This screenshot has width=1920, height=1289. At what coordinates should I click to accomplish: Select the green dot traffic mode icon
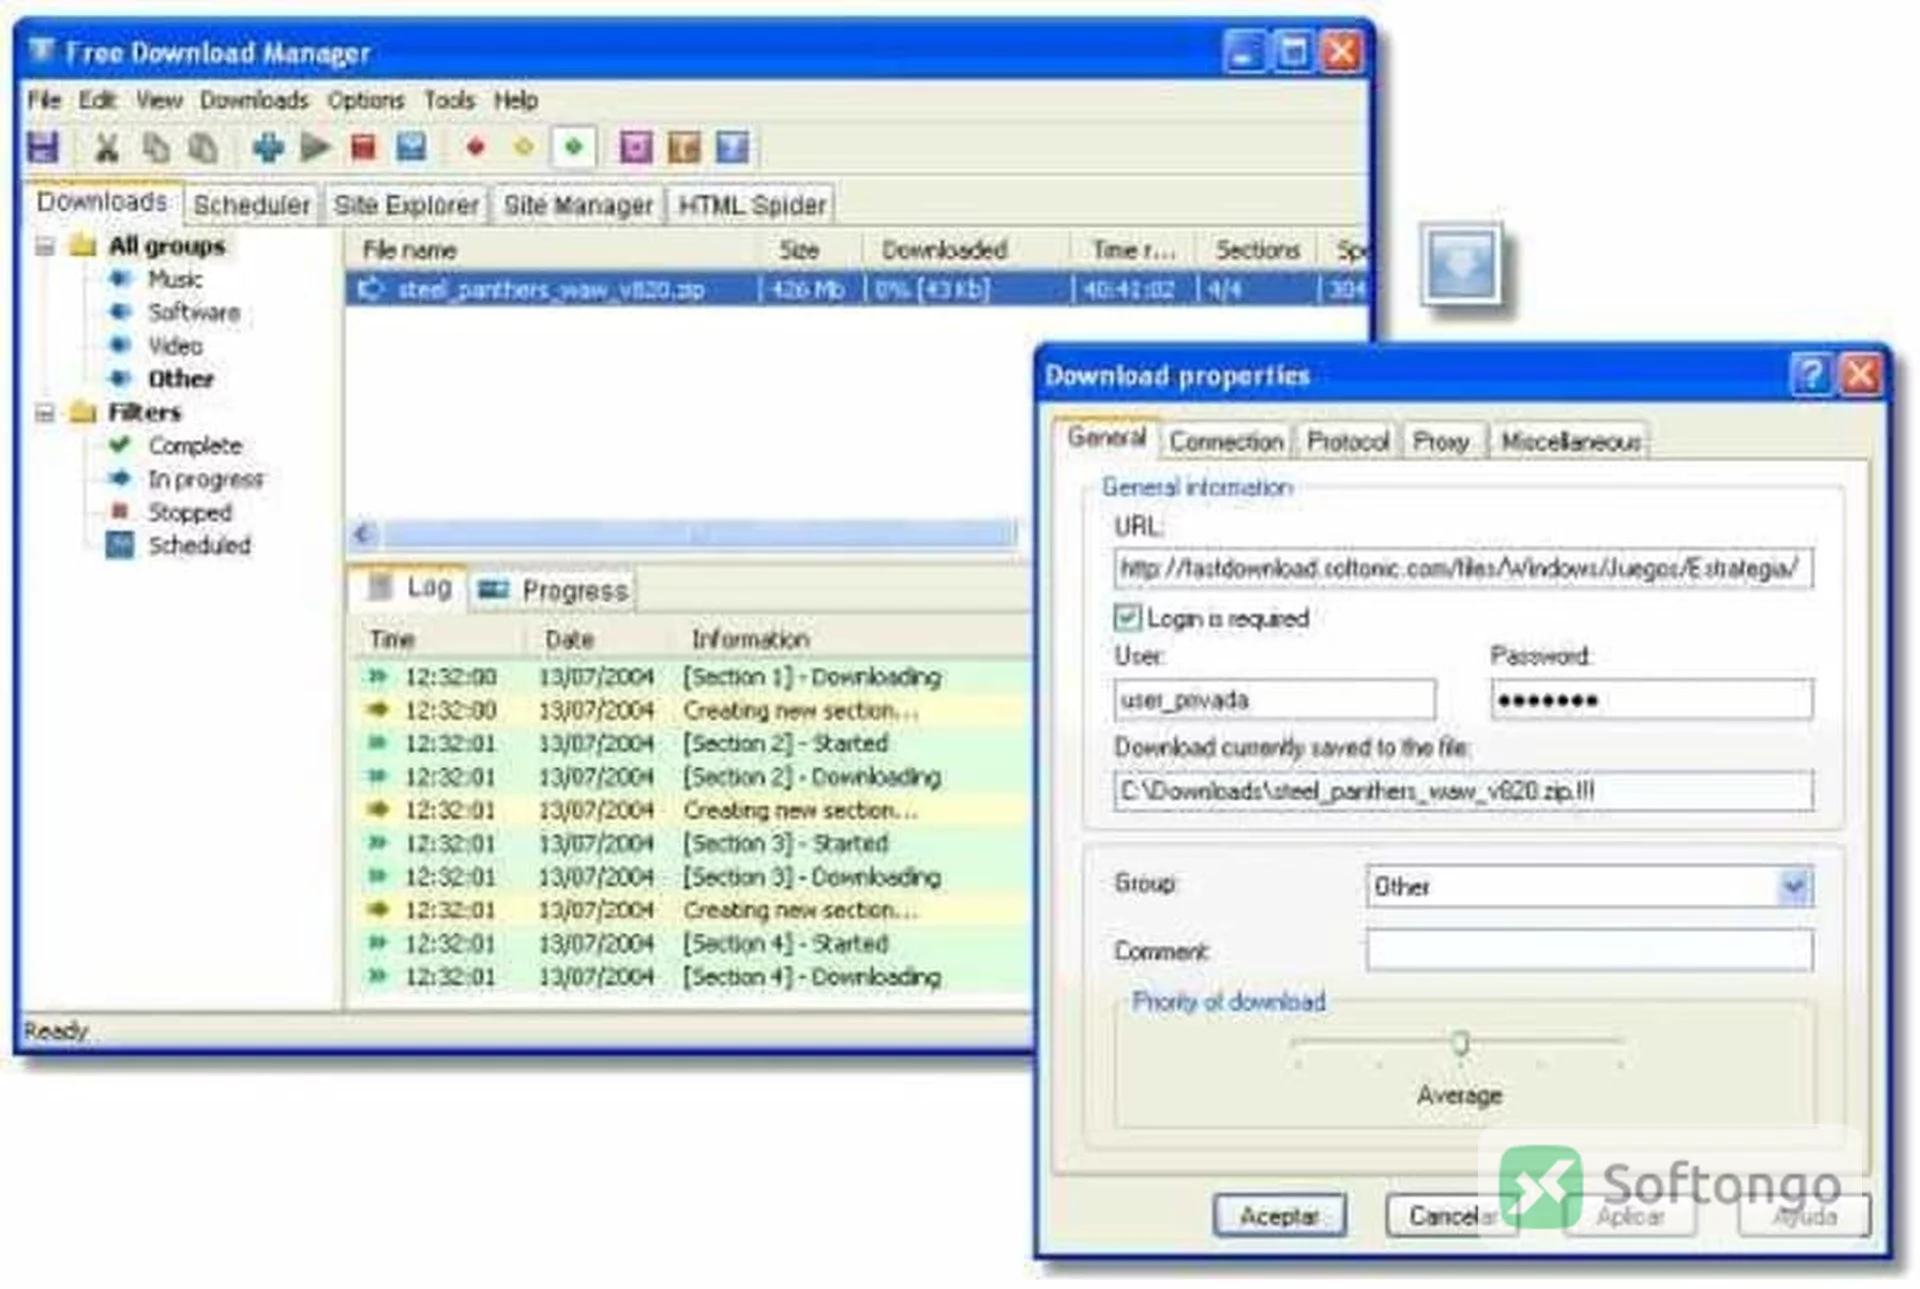(573, 148)
